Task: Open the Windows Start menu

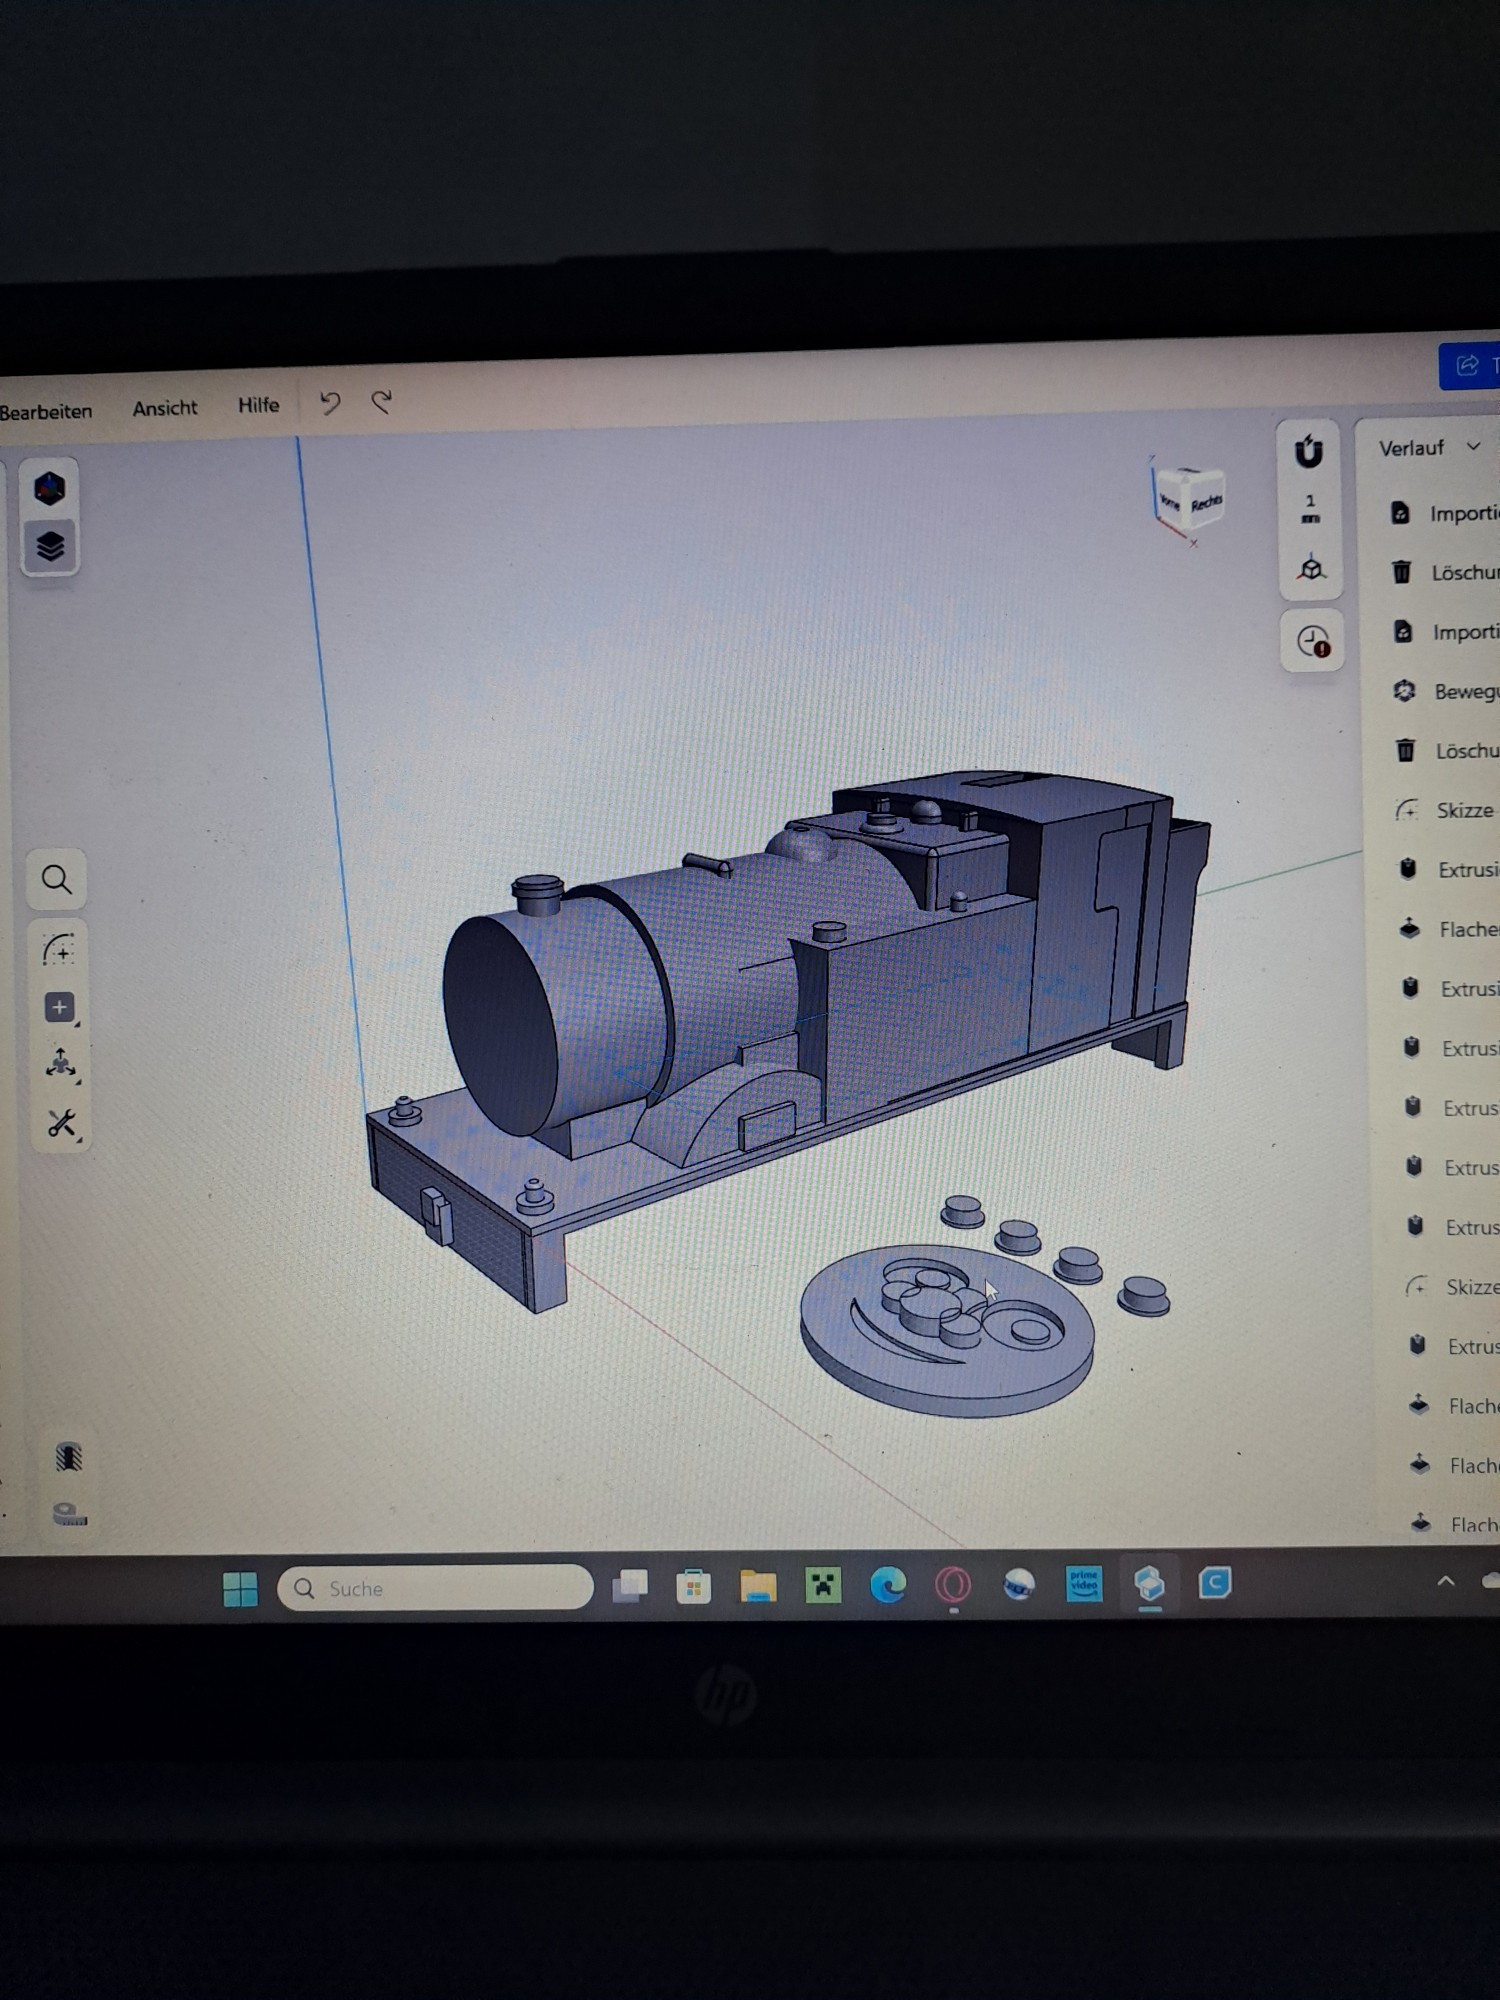Action: 240,1589
